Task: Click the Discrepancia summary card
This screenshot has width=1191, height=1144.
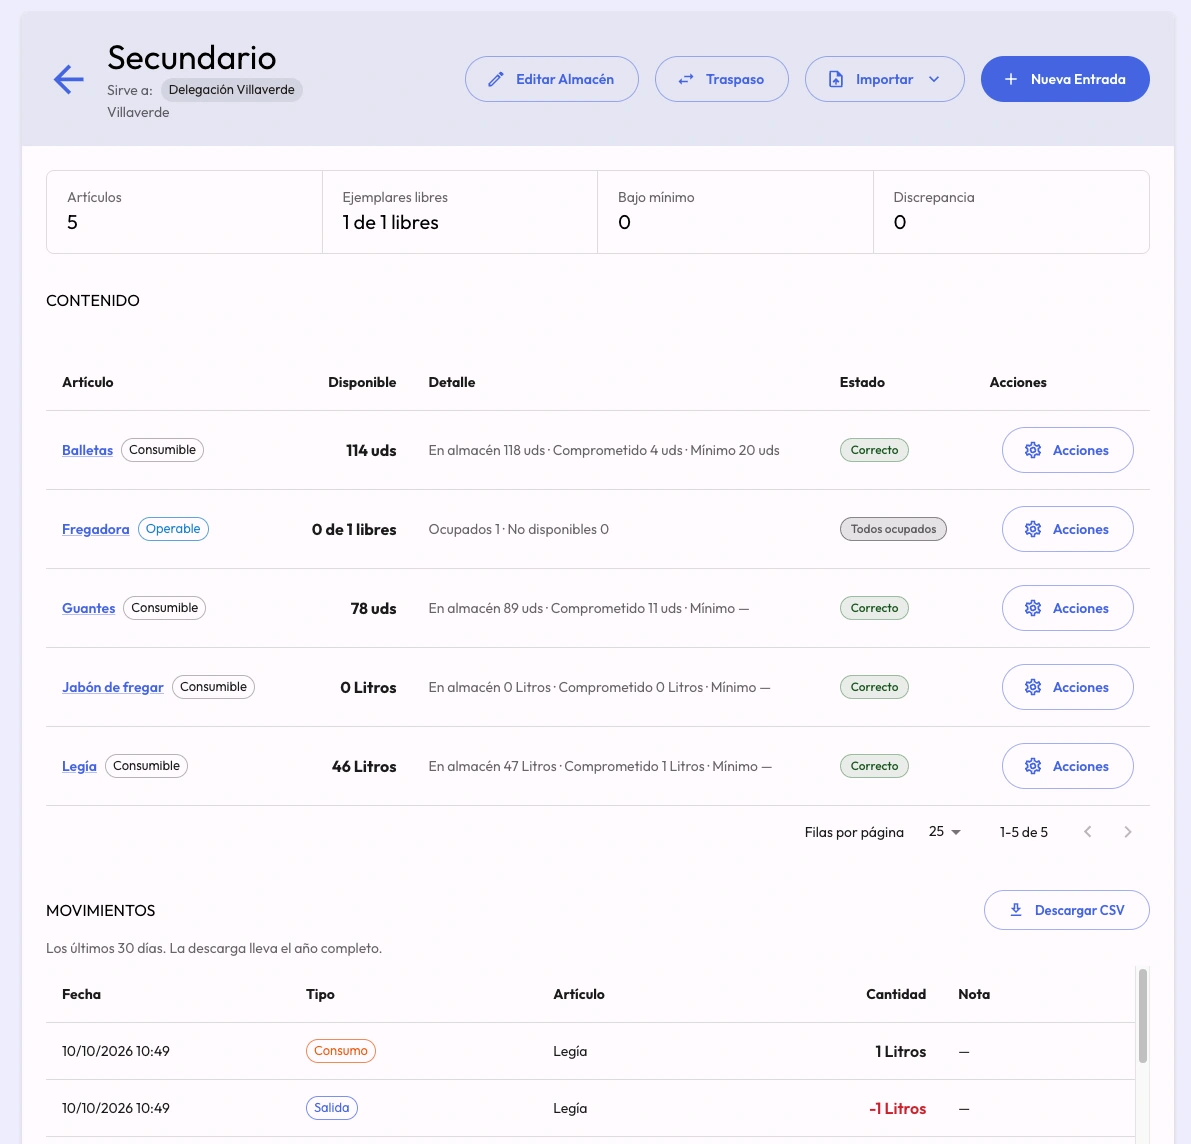Action: [1011, 212]
